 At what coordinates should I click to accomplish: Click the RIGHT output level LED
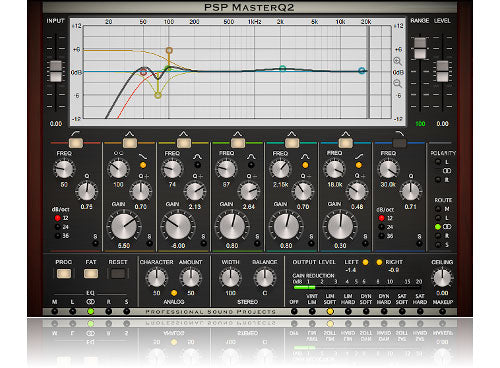(379, 262)
